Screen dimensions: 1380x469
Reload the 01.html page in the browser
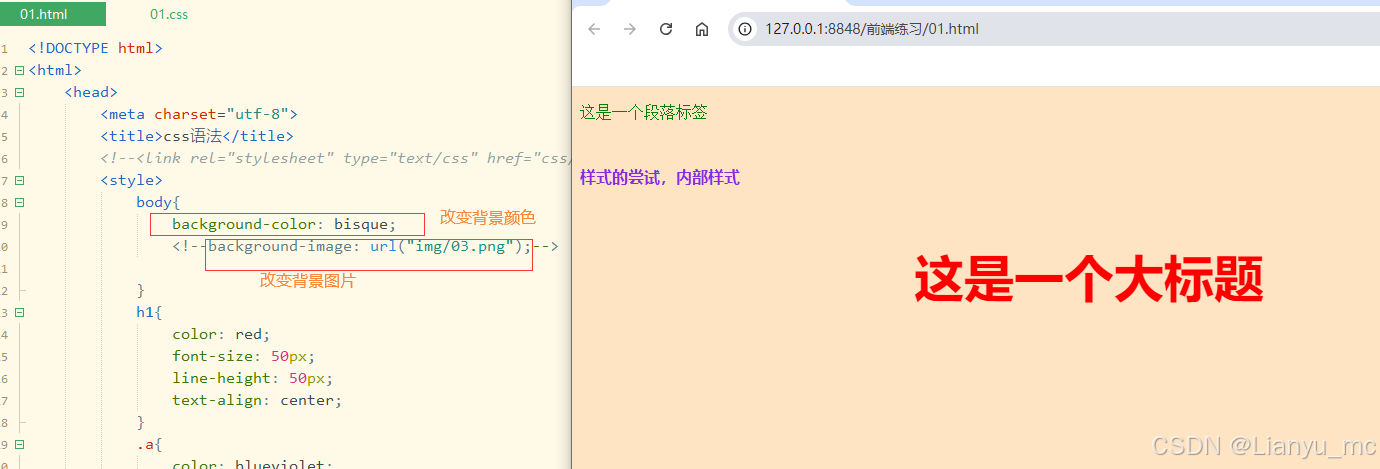(666, 29)
